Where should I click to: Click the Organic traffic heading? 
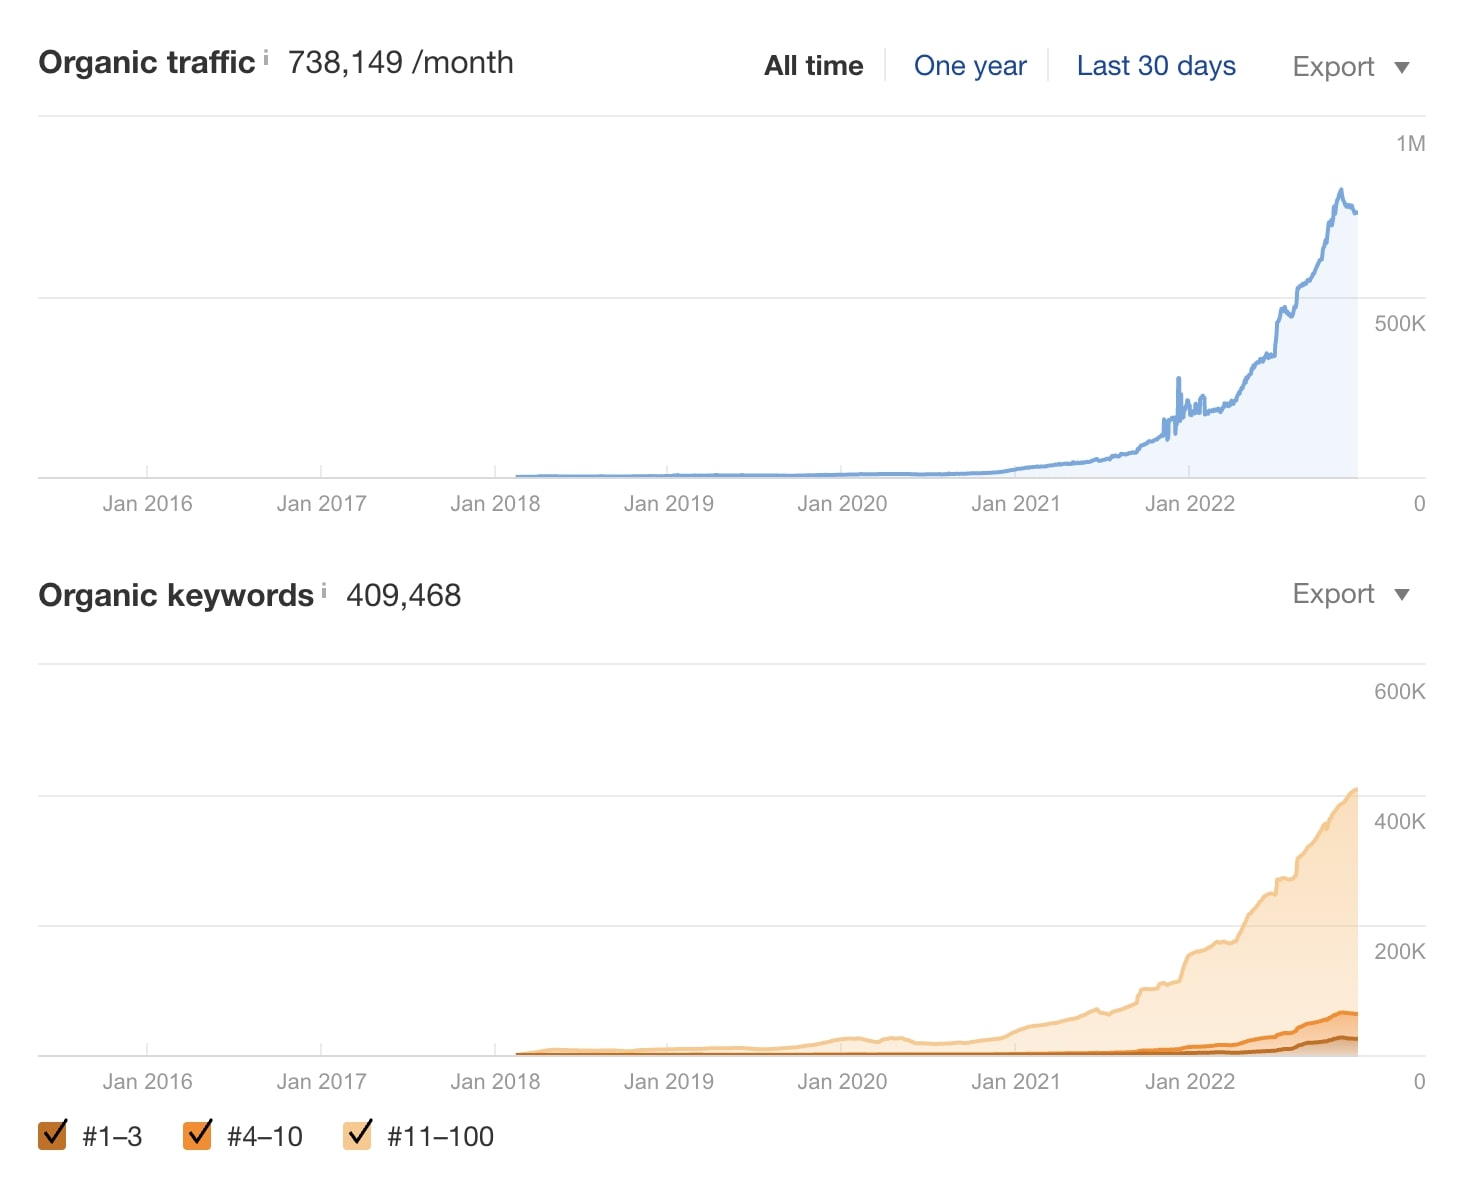pyautogui.click(x=147, y=62)
